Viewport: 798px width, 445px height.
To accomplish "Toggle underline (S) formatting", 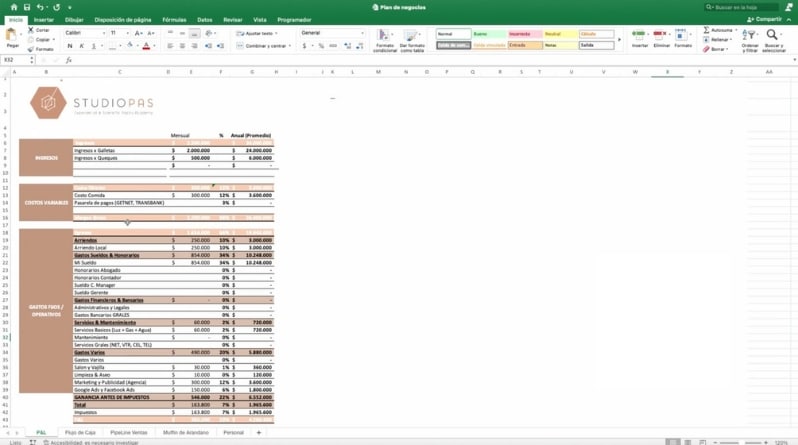I will [x=93, y=46].
